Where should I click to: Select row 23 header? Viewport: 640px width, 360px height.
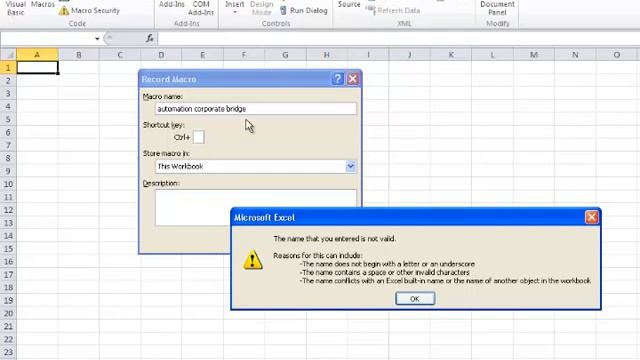click(8, 352)
